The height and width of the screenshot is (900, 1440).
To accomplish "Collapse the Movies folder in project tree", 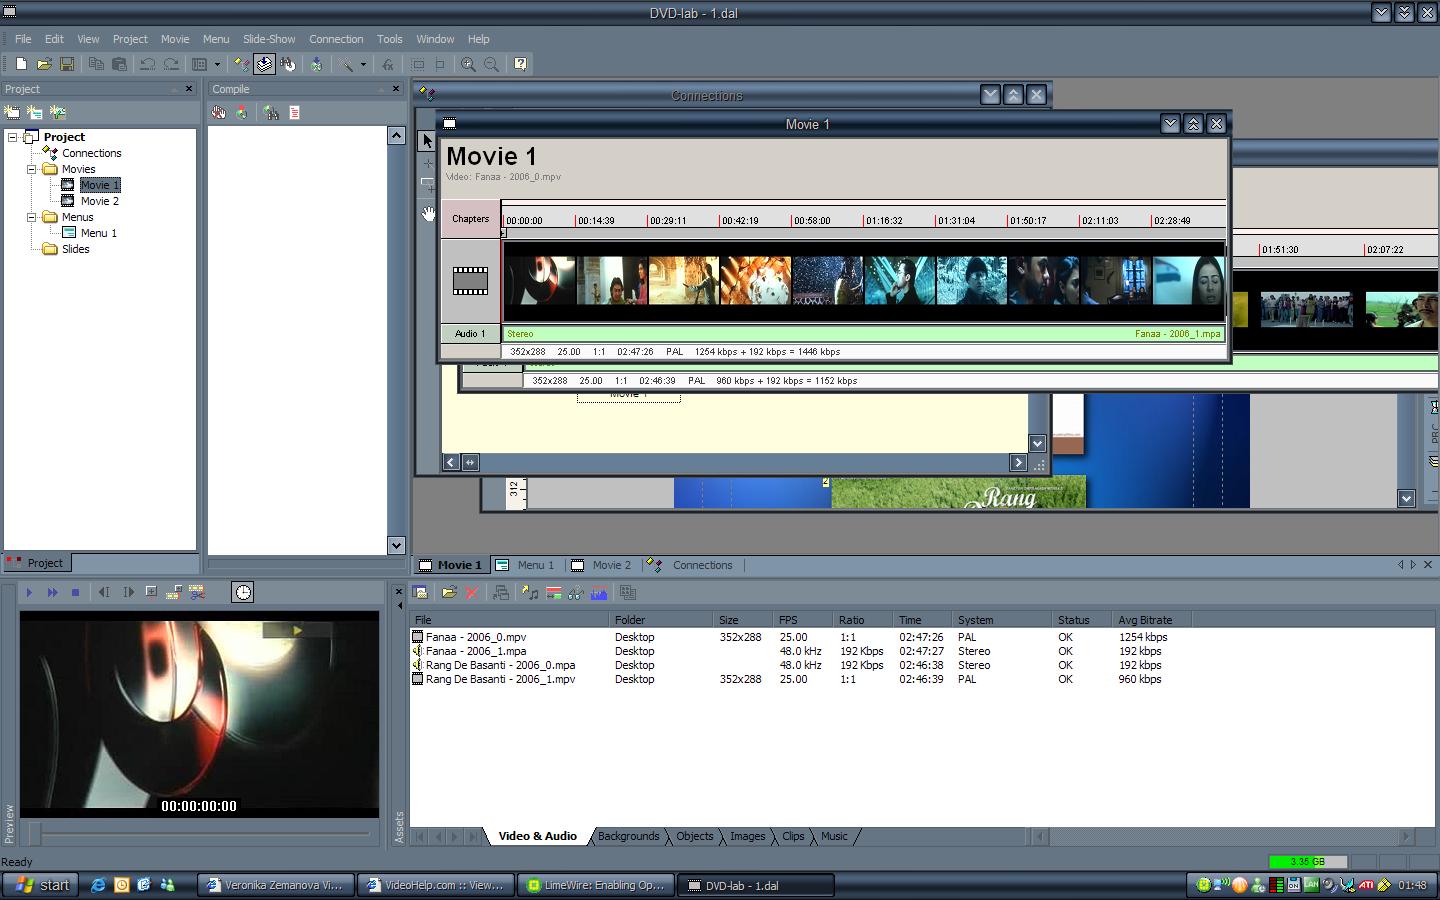I will 31,169.
